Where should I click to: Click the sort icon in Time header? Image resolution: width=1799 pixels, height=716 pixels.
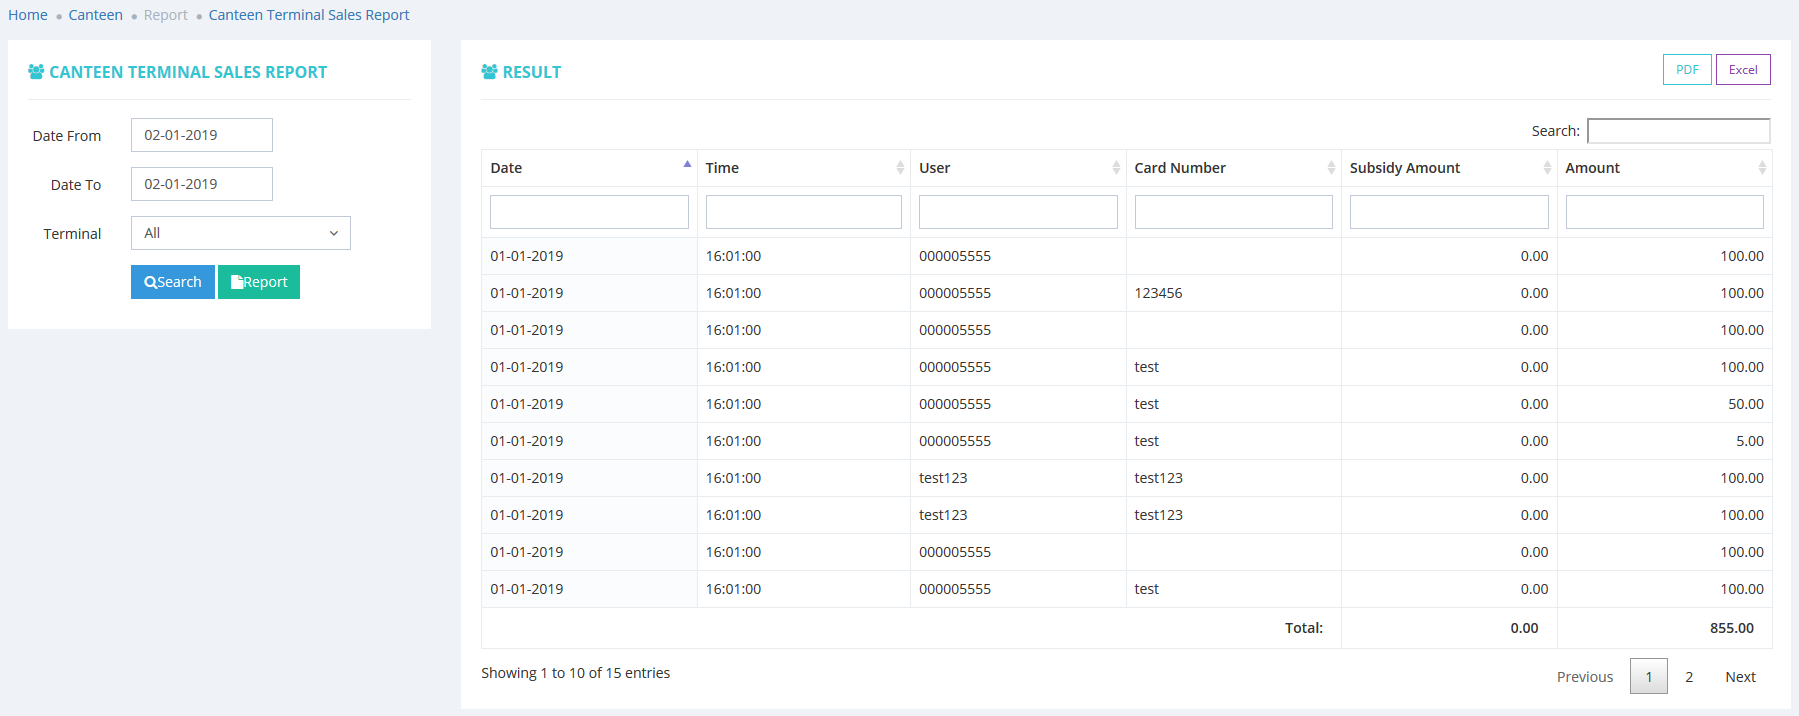900,168
